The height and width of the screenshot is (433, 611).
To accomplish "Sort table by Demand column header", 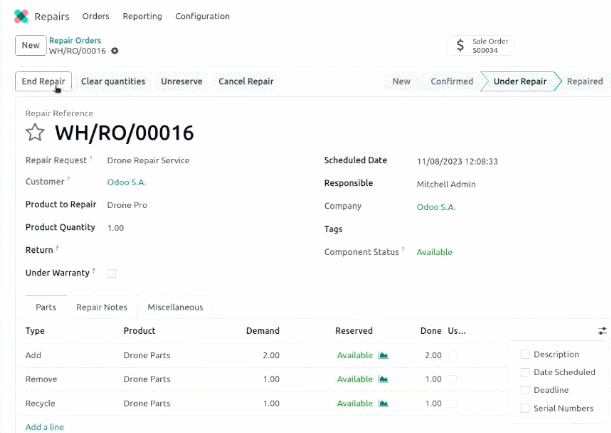I will 263,331.
